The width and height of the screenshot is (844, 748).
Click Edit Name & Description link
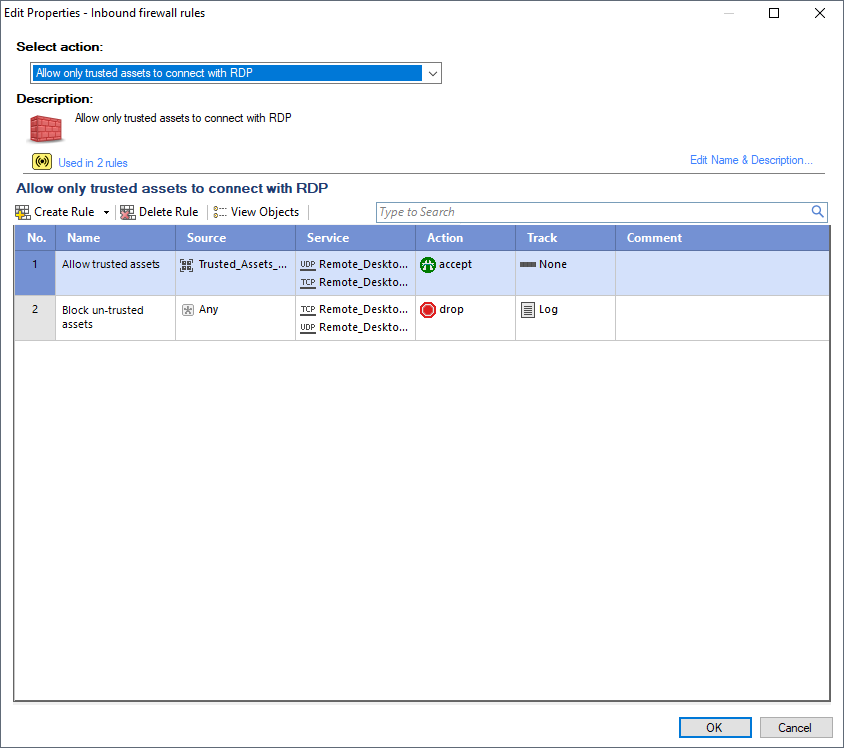tap(751, 160)
